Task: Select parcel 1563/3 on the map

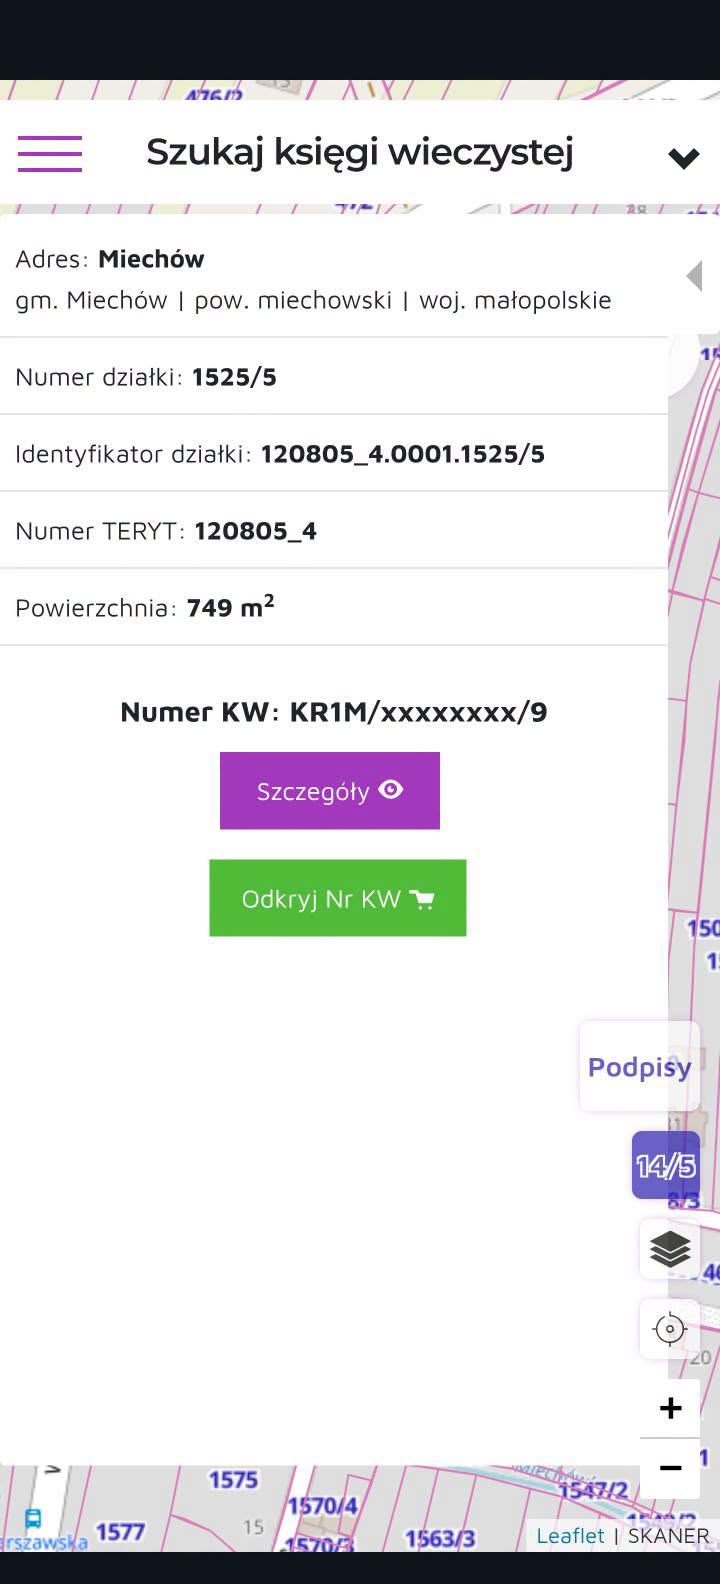Action: click(x=440, y=1538)
